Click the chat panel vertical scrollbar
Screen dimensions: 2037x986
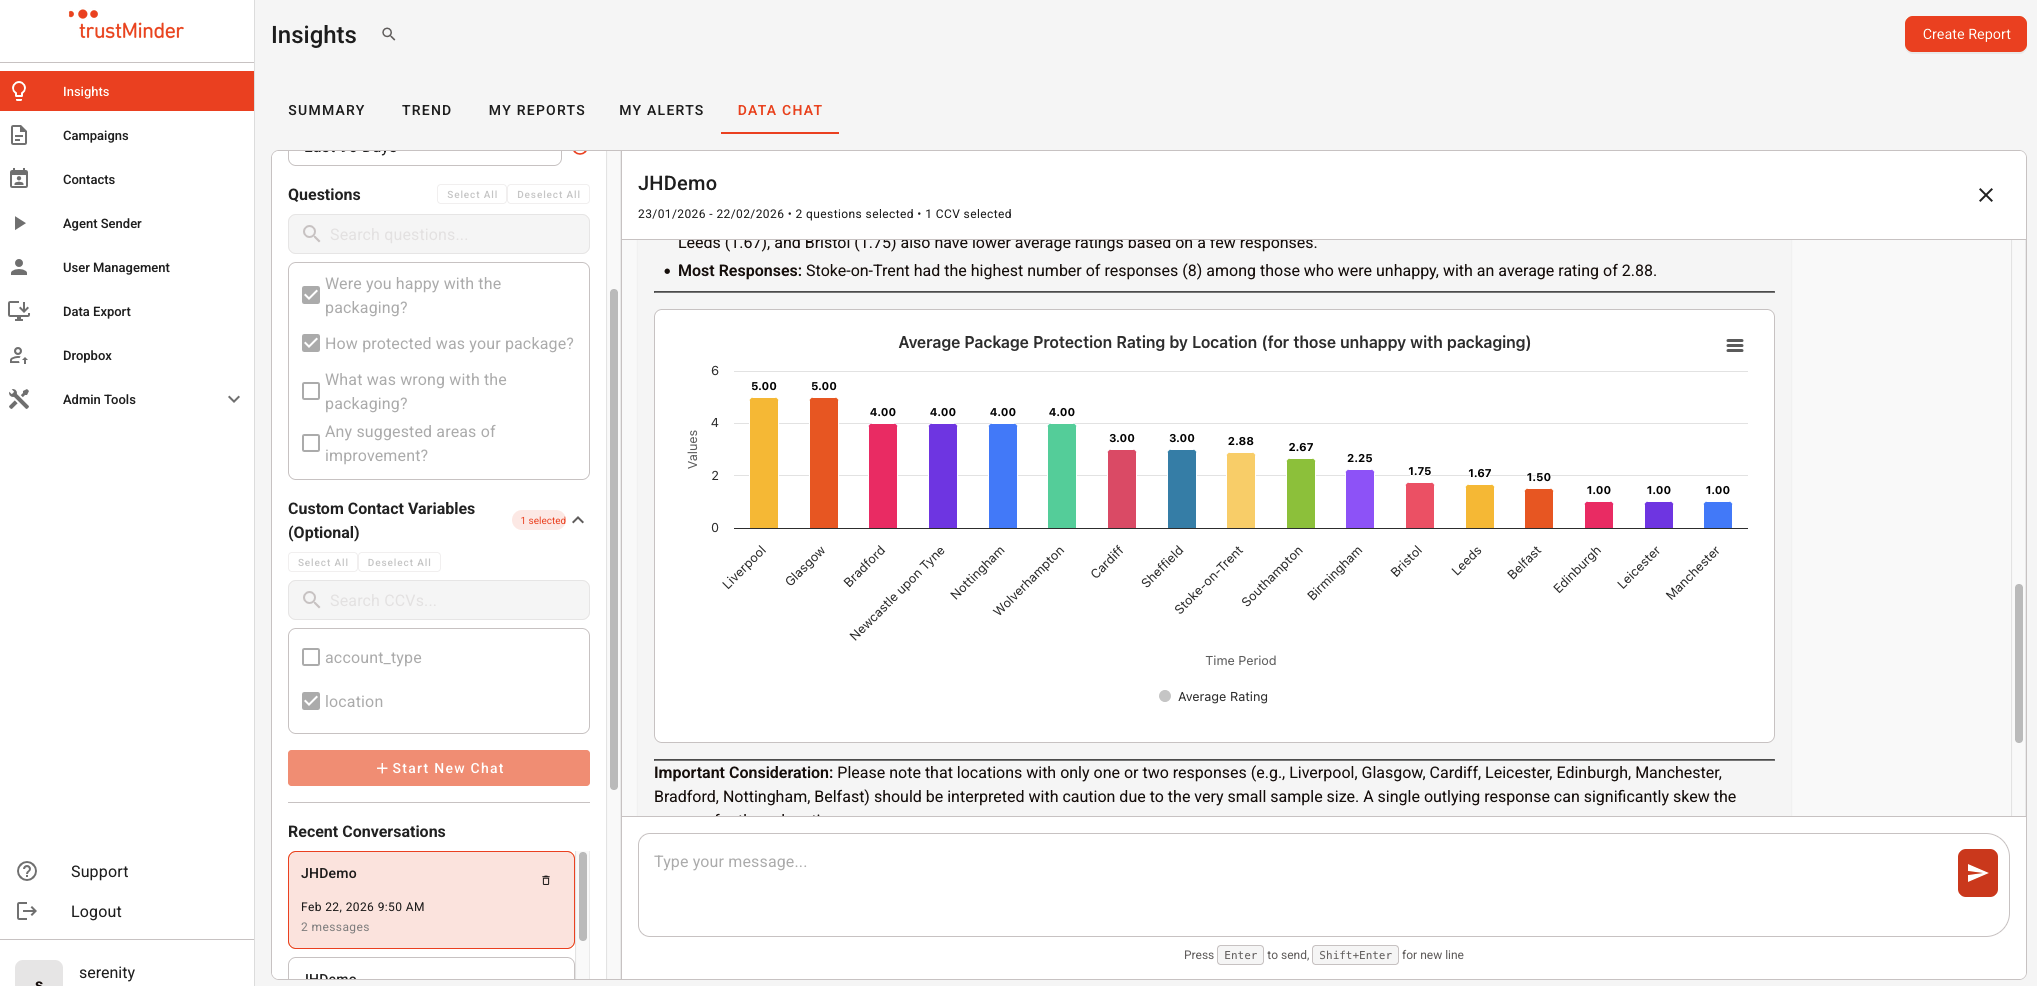(2019, 663)
